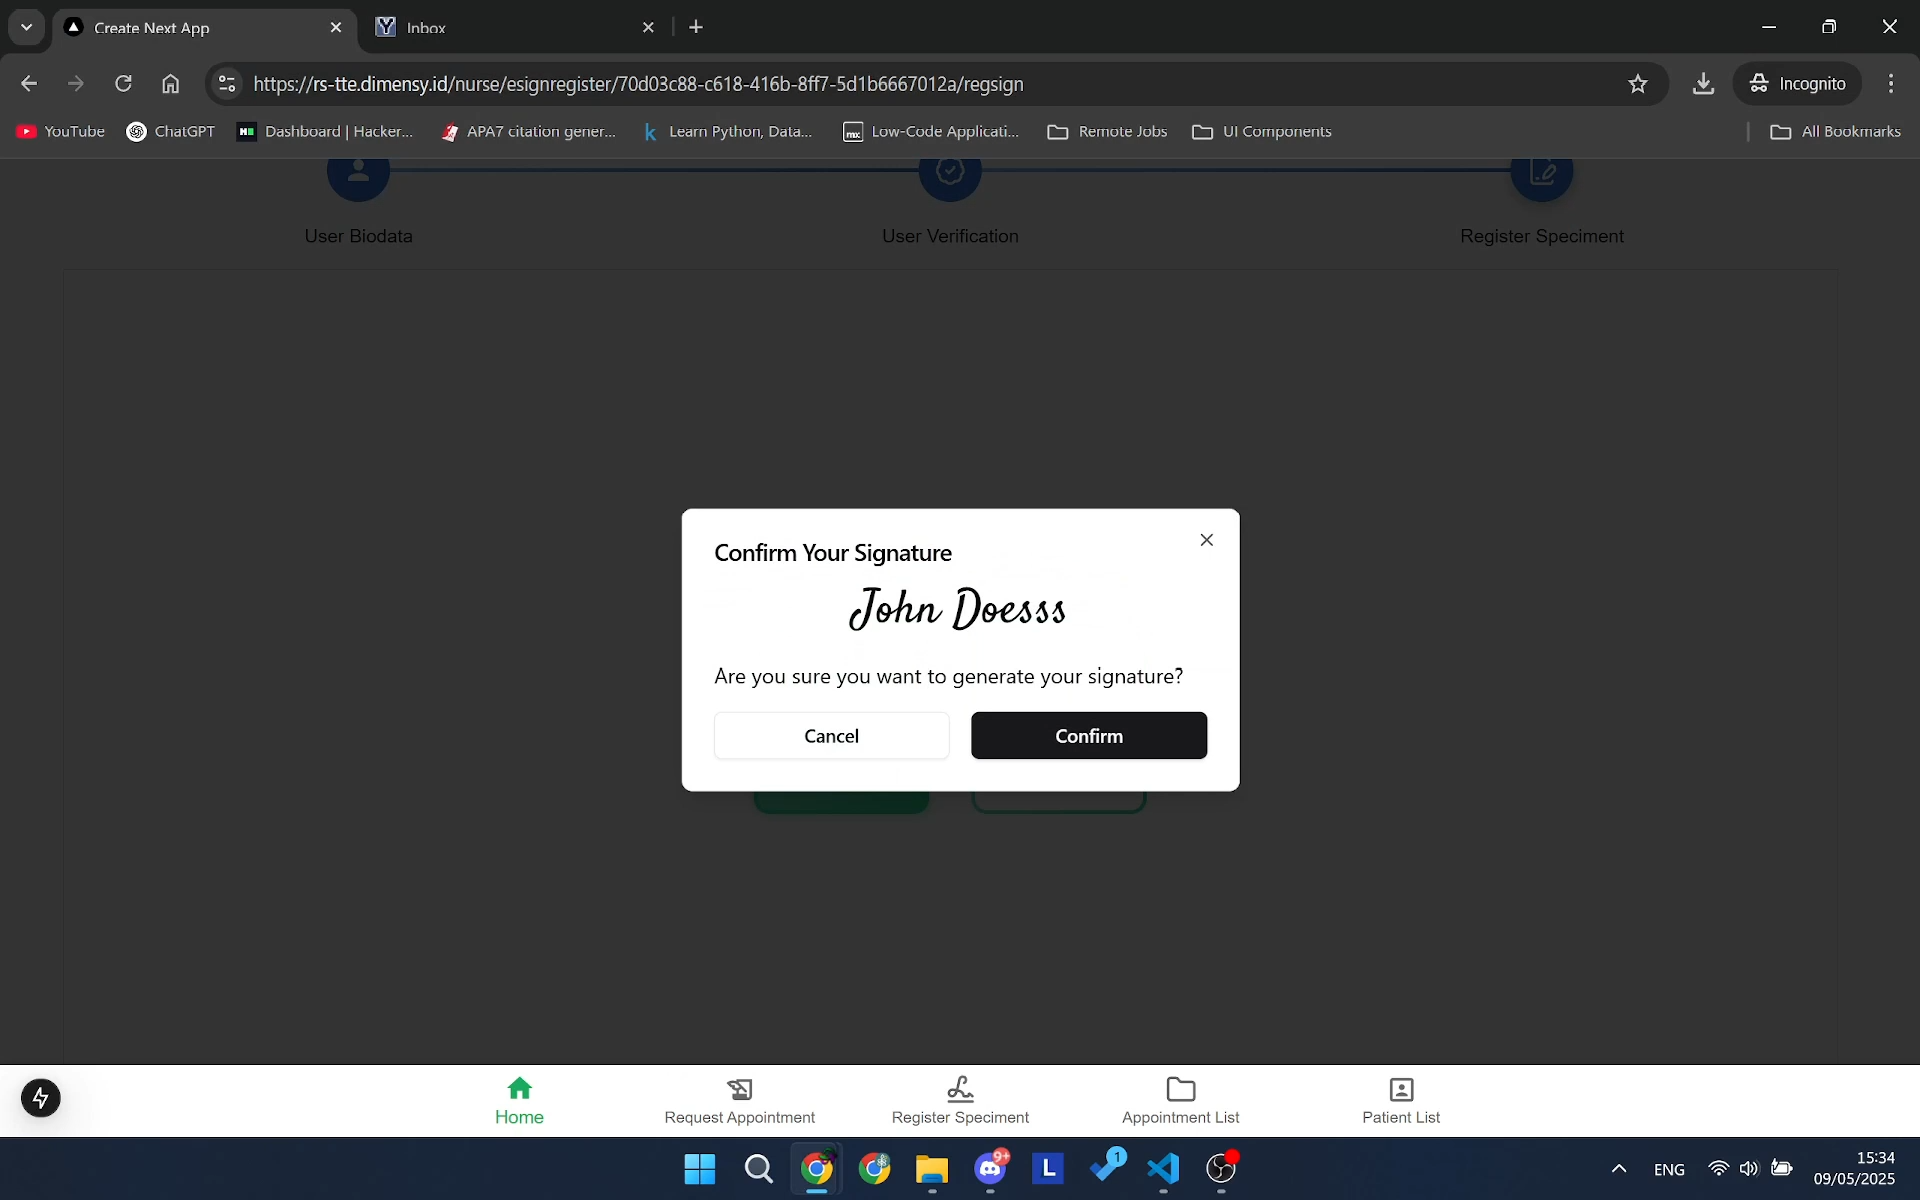
Task: Open the Remote Jobs bookmark folder
Action: point(1107,132)
